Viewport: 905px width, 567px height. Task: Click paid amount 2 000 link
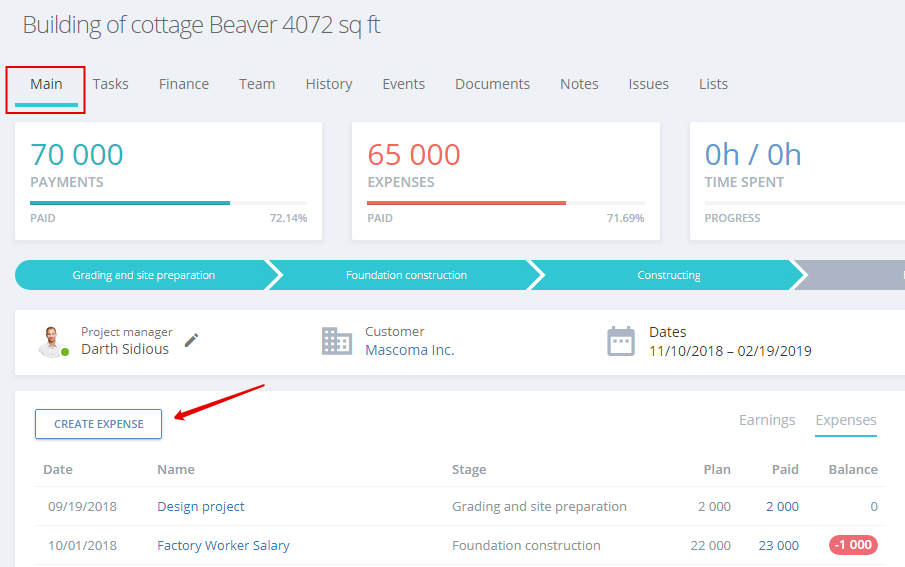782,506
